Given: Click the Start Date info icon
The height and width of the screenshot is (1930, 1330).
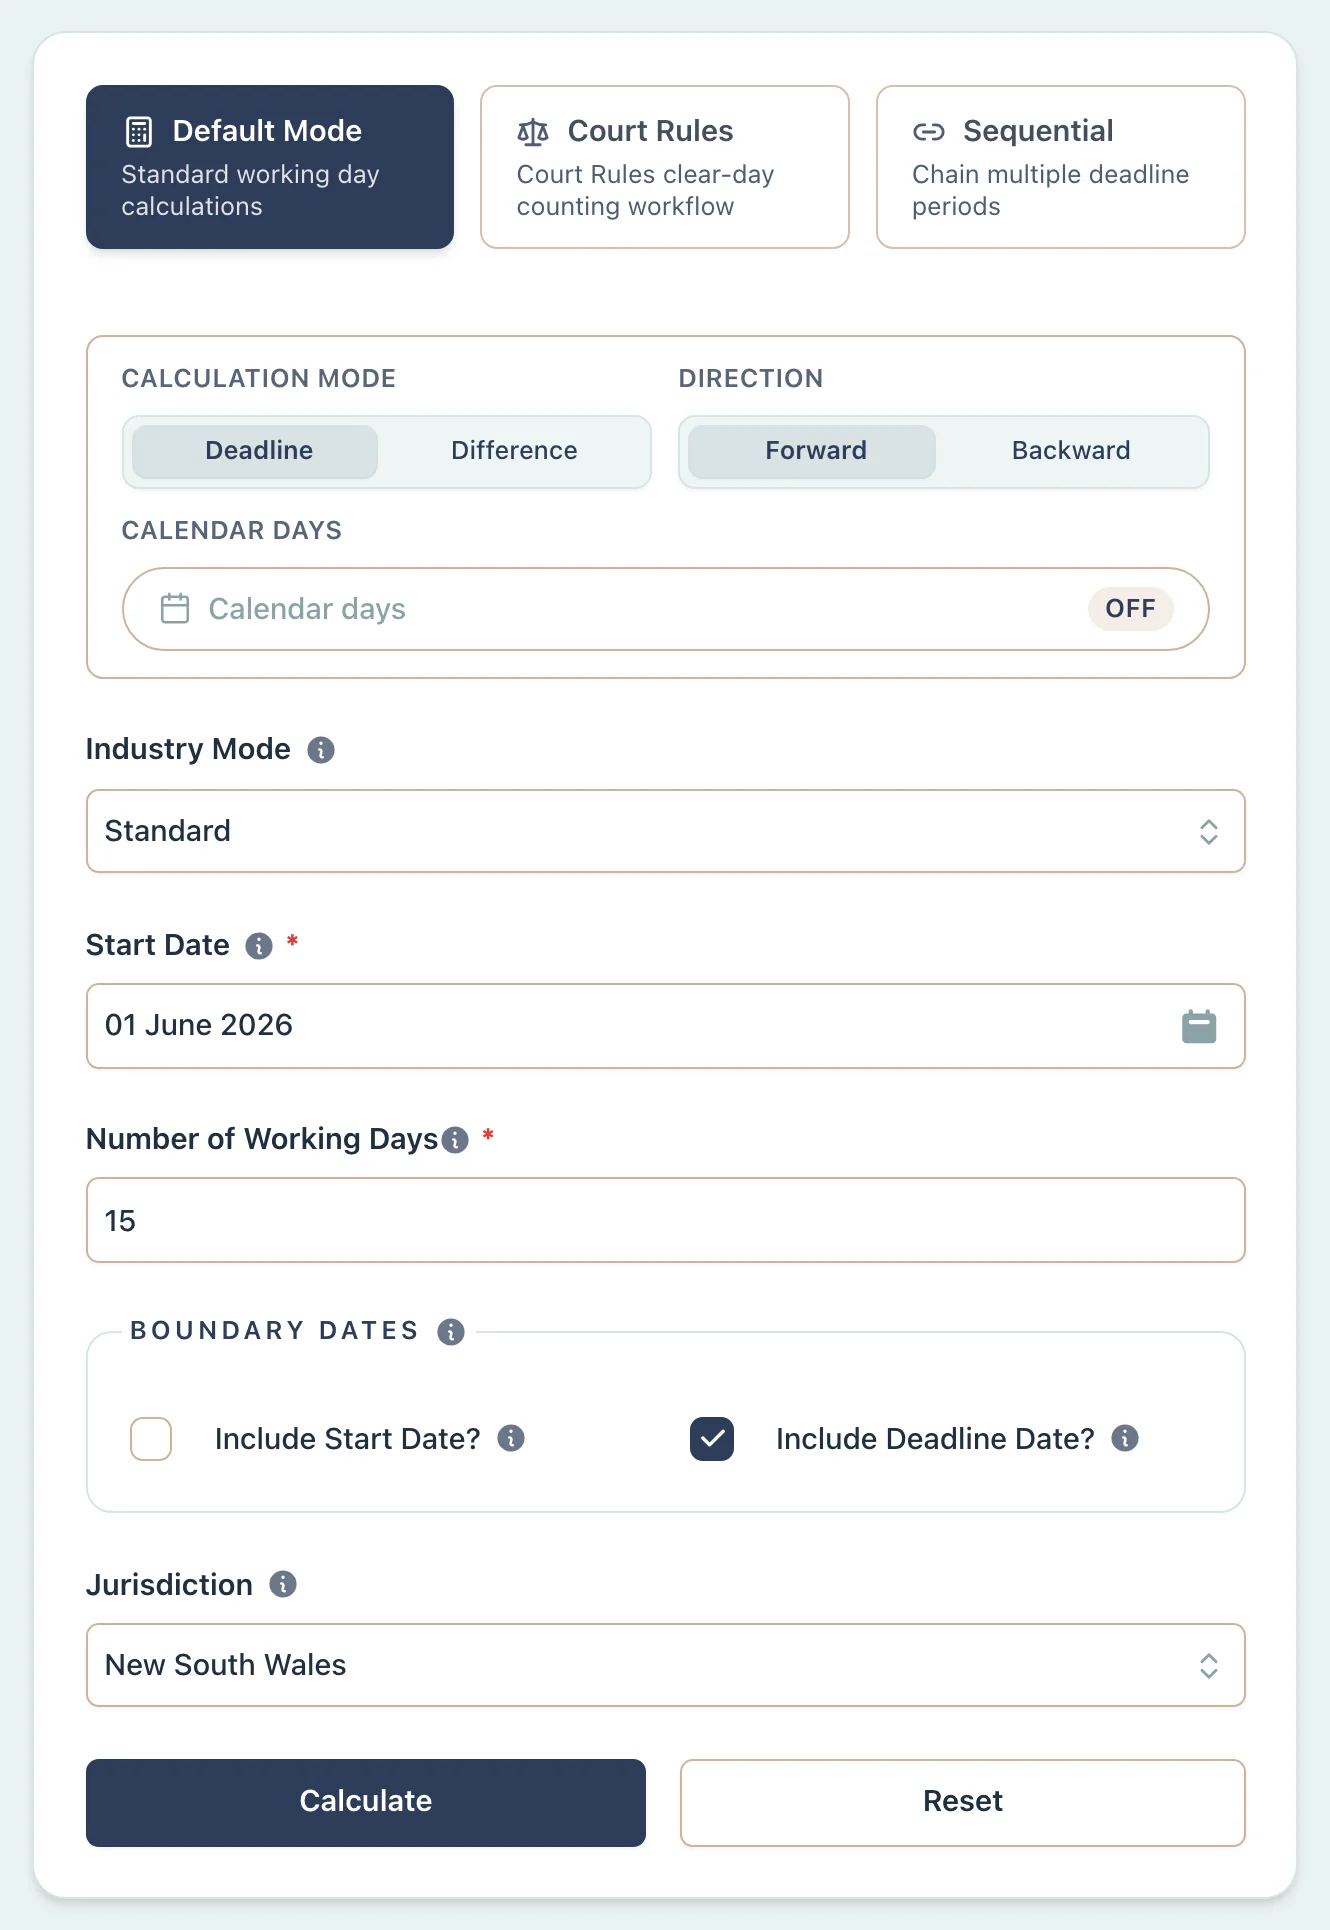Looking at the screenshot, I should [259, 946].
